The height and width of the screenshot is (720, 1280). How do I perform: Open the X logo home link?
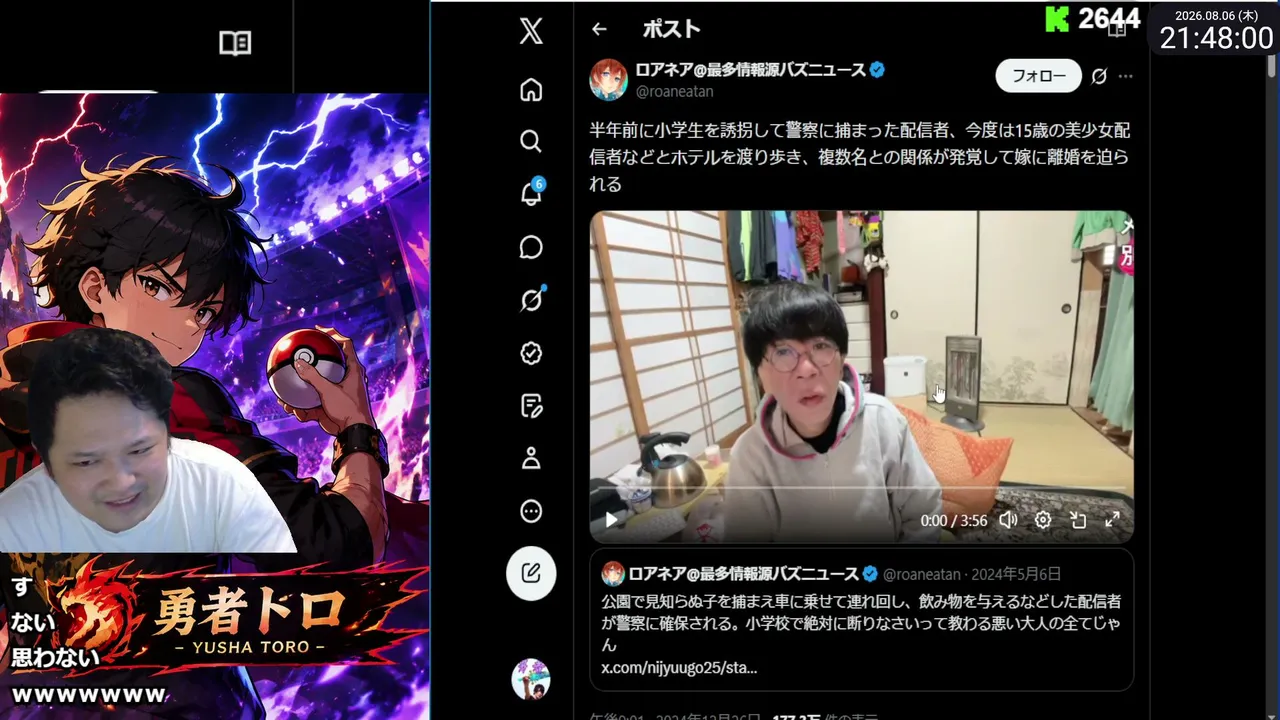pos(531,31)
